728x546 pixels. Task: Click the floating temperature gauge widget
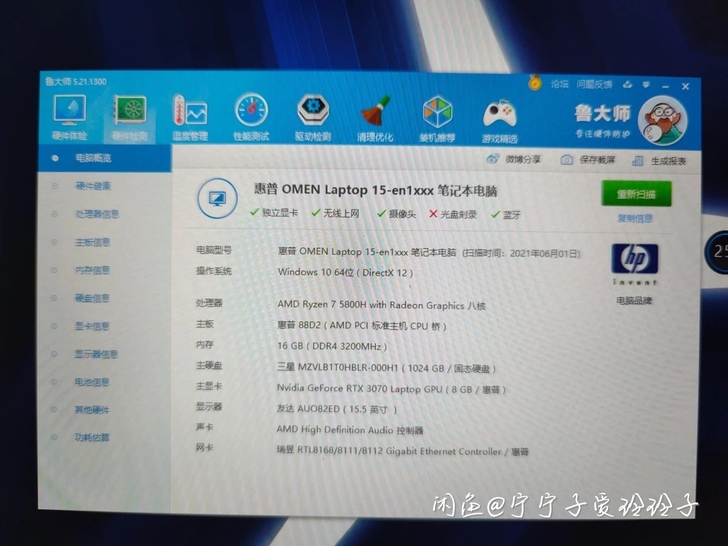716,251
